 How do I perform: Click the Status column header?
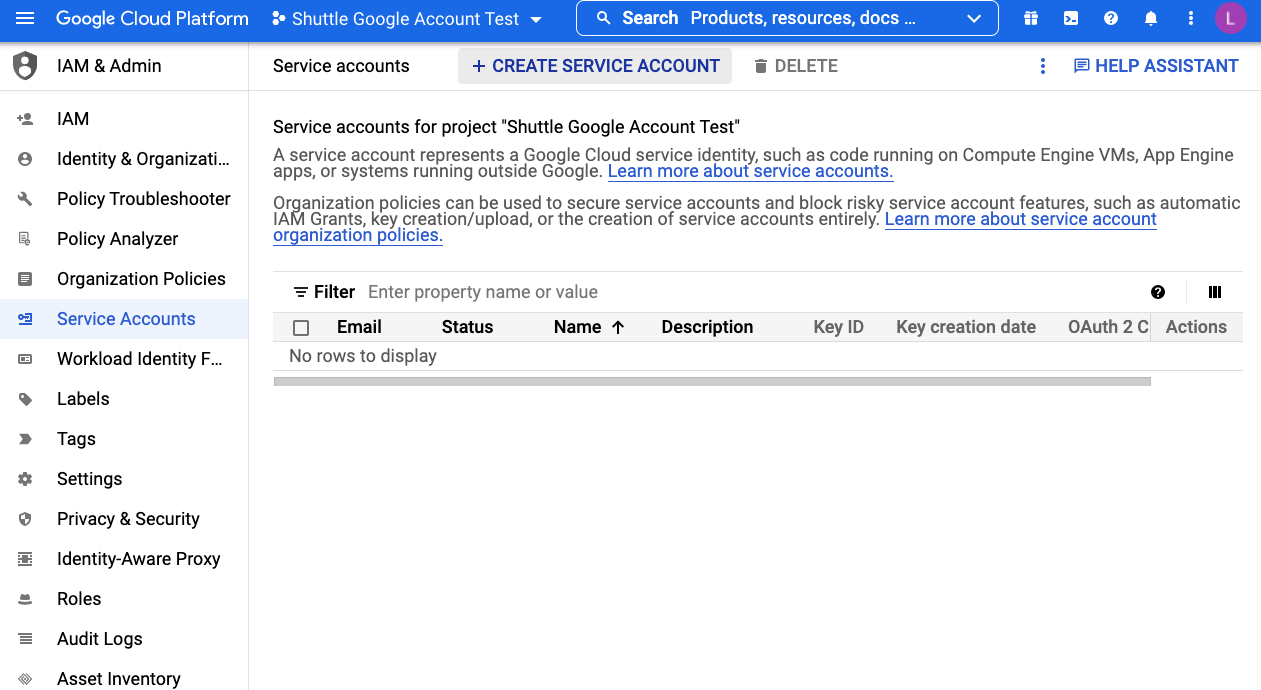point(468,327)
